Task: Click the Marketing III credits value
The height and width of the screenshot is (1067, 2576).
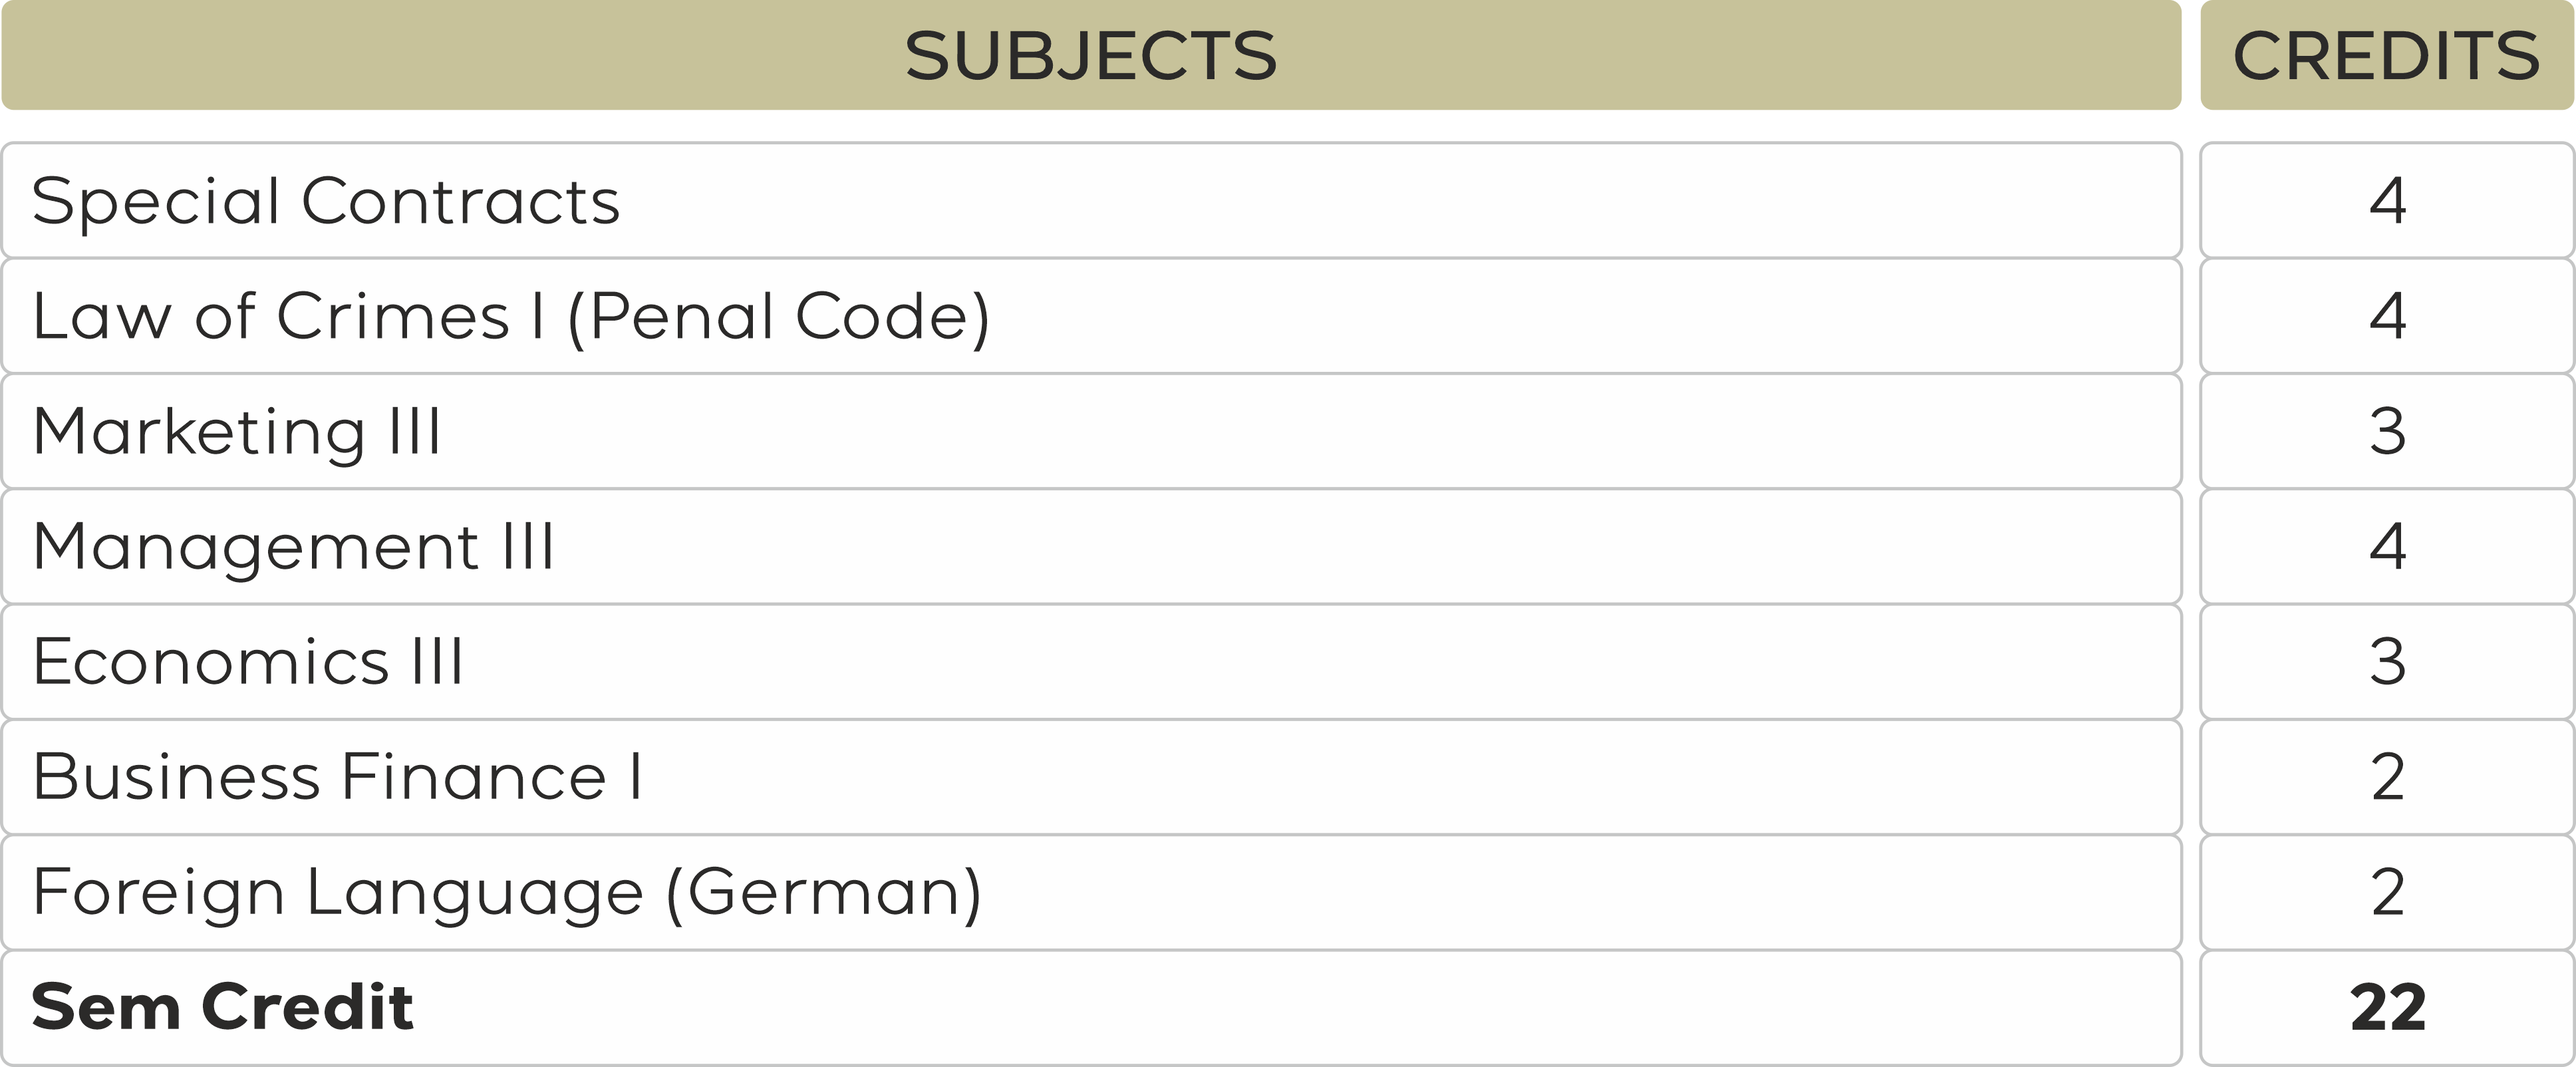Action: tap(2387, 432)
